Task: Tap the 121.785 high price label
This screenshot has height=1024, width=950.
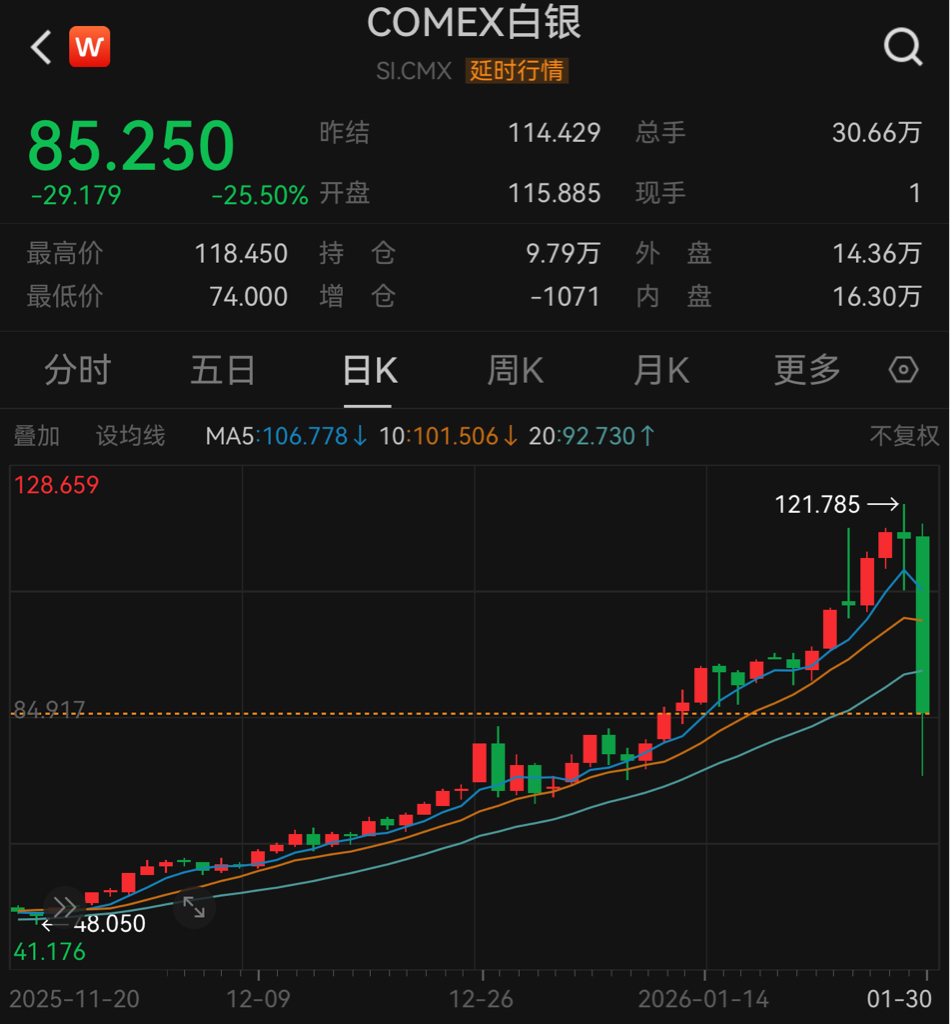Action: point(817,505)
